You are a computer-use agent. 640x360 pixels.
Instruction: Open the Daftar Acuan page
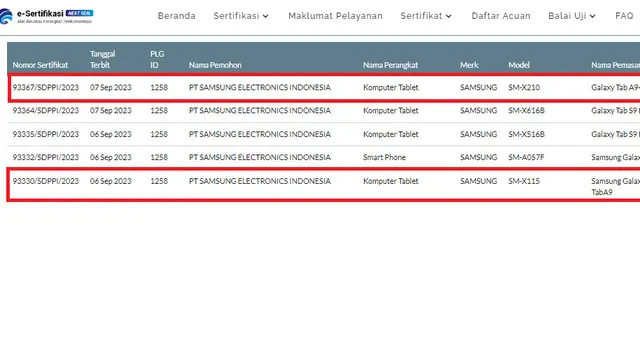click(x=501, y=16)
